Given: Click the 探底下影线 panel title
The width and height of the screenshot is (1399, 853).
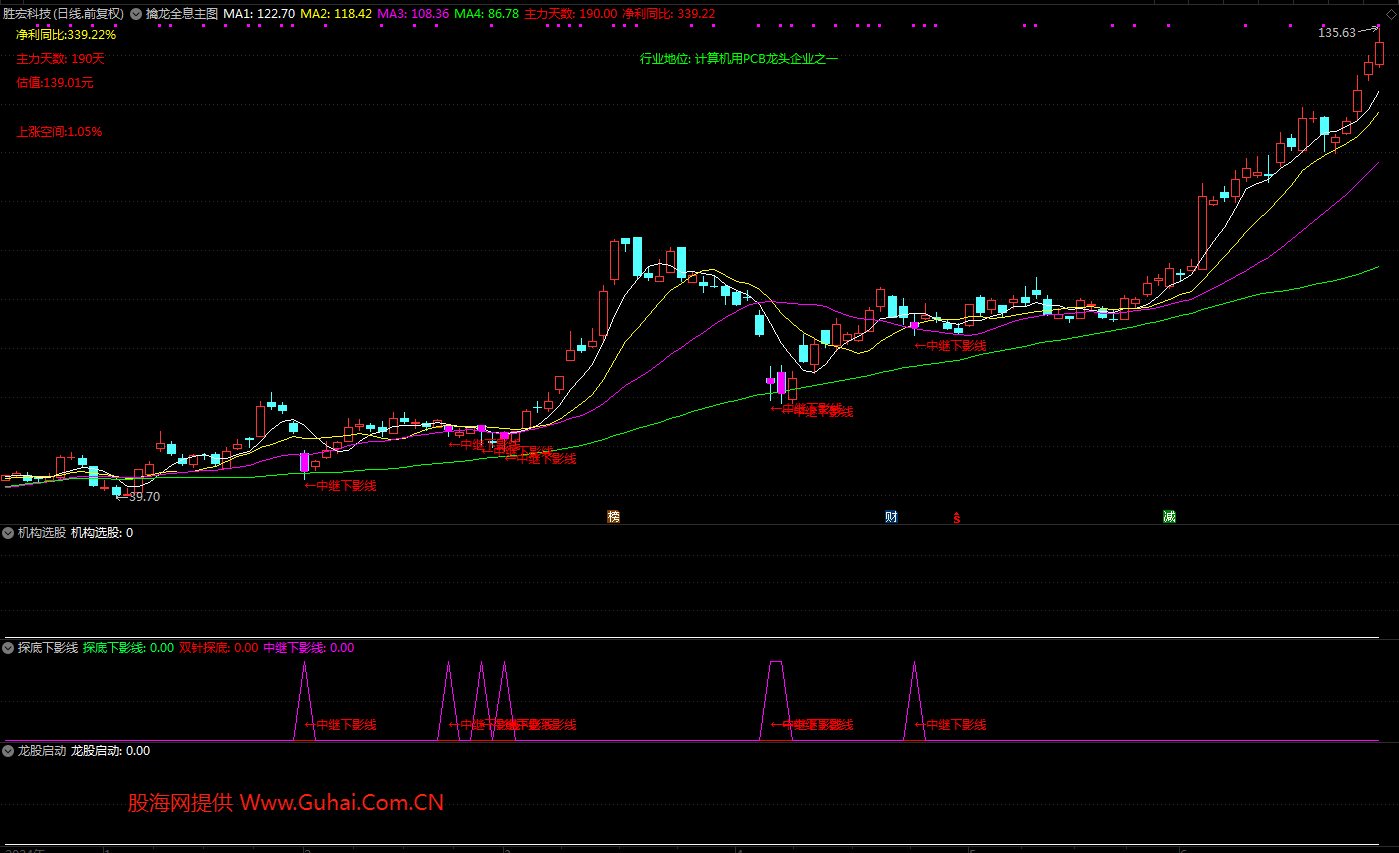Looking at the screenshot, I should coord(48,648).
